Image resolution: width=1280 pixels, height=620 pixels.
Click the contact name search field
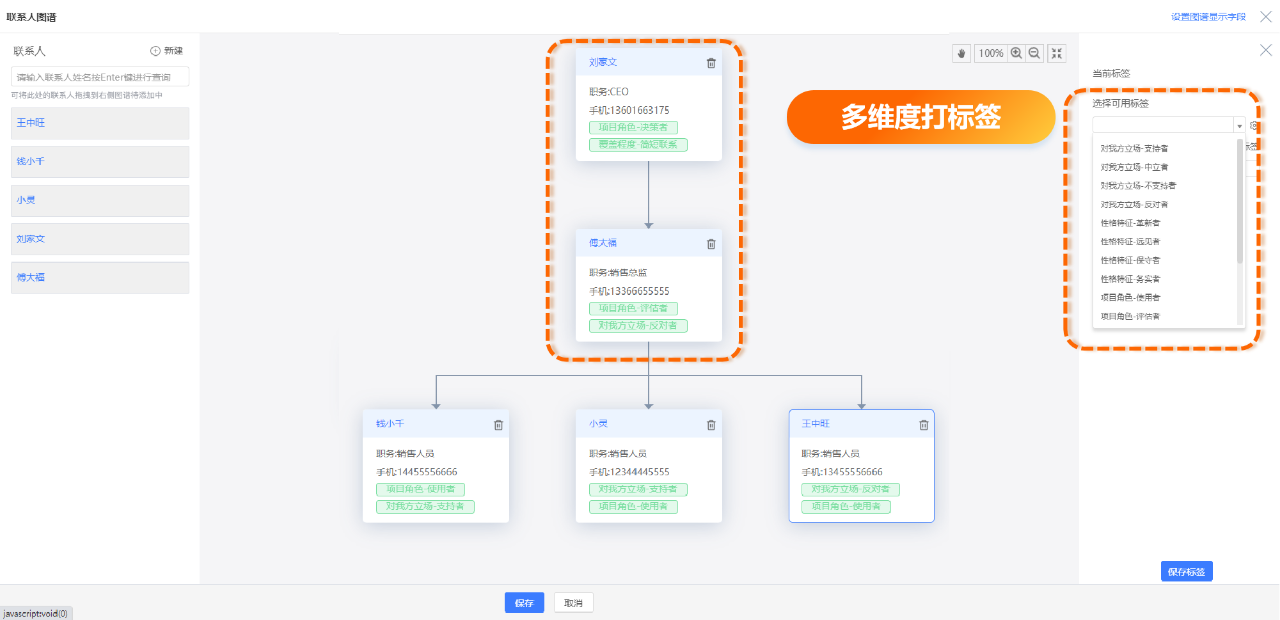coord(100,77)
